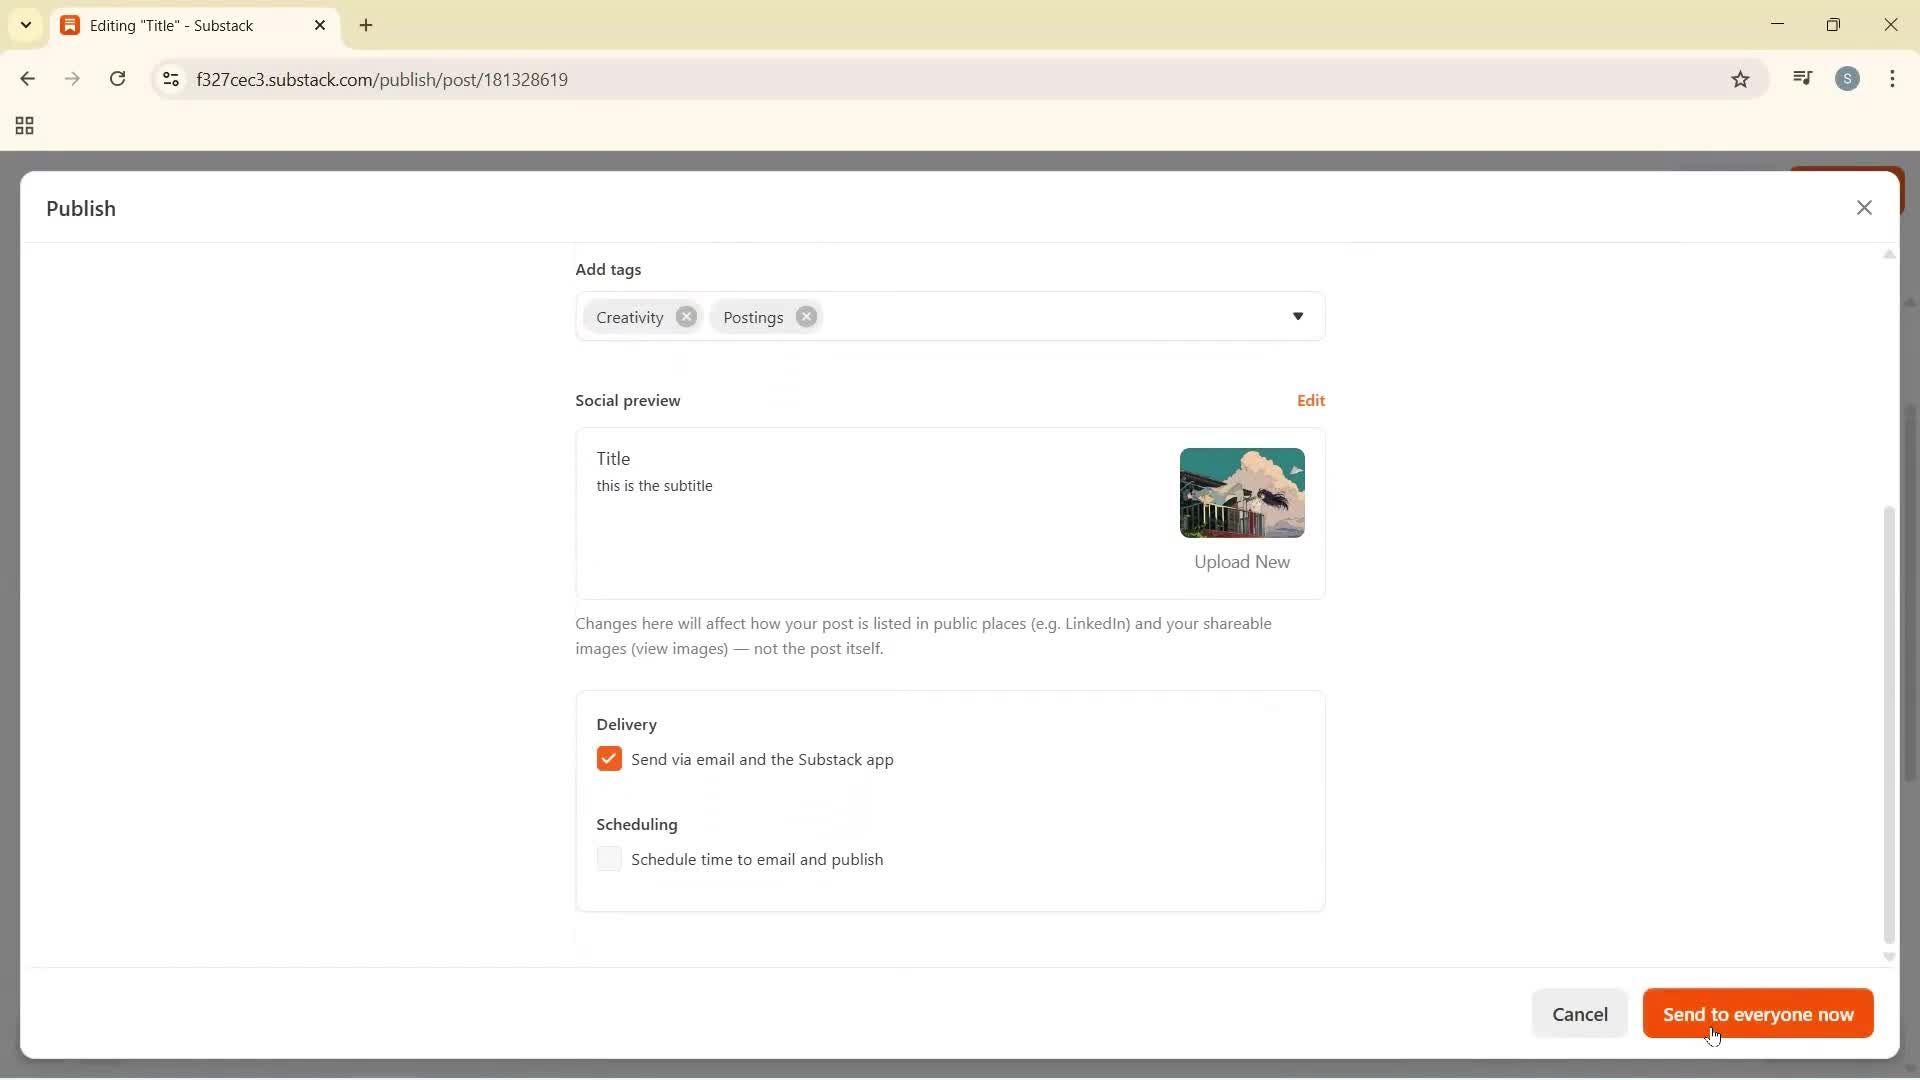The image size is (1920, 1080).
Task: Enable Schedule time to email and publish
Action: 610,859
